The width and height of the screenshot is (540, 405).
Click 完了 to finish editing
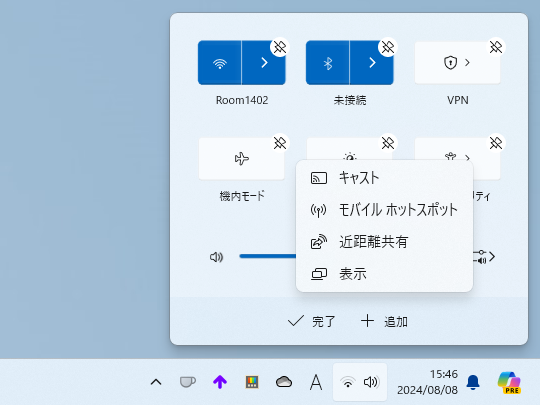(x=311, y=321)
